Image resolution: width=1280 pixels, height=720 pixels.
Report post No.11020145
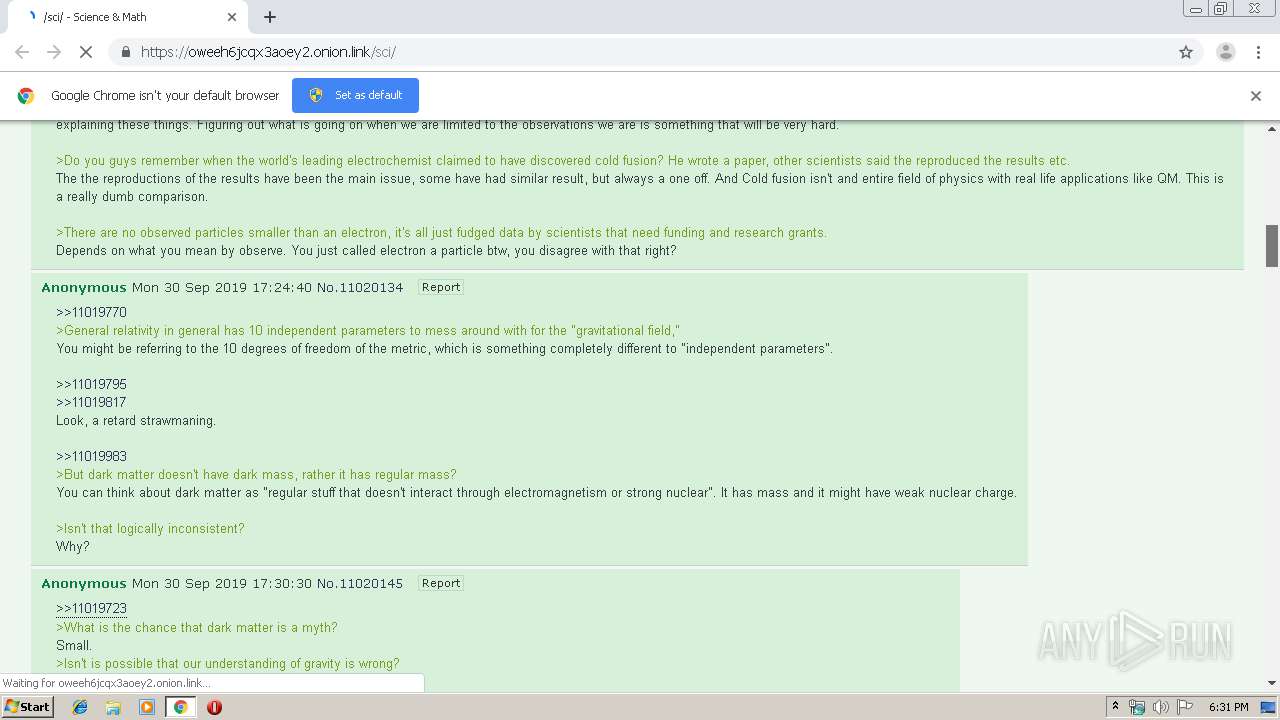point(441,583)
